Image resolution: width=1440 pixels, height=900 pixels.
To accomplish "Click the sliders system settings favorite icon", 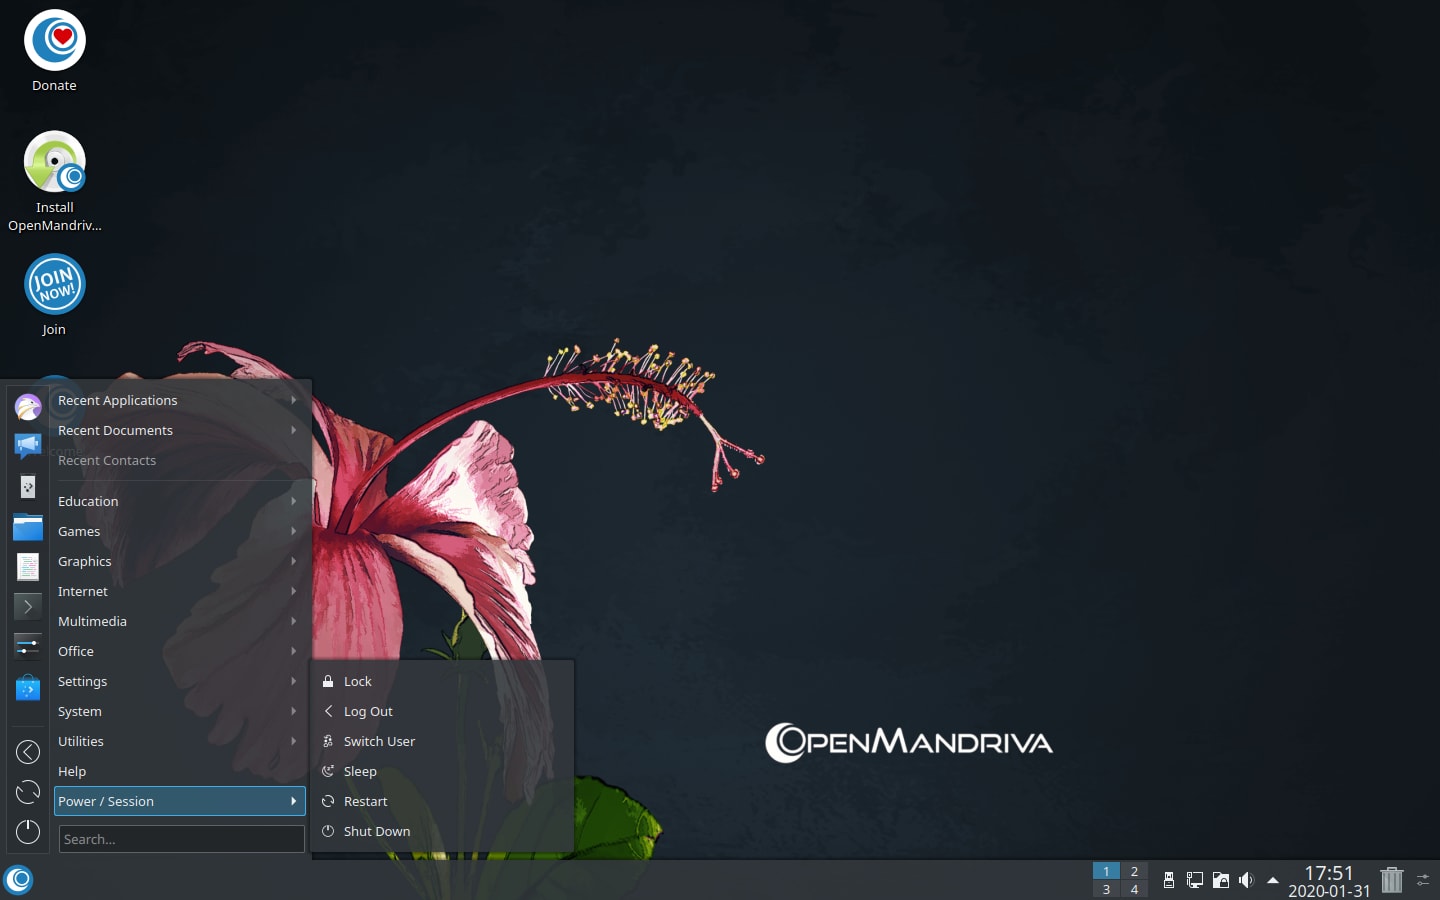I will [x=28, y=646].
